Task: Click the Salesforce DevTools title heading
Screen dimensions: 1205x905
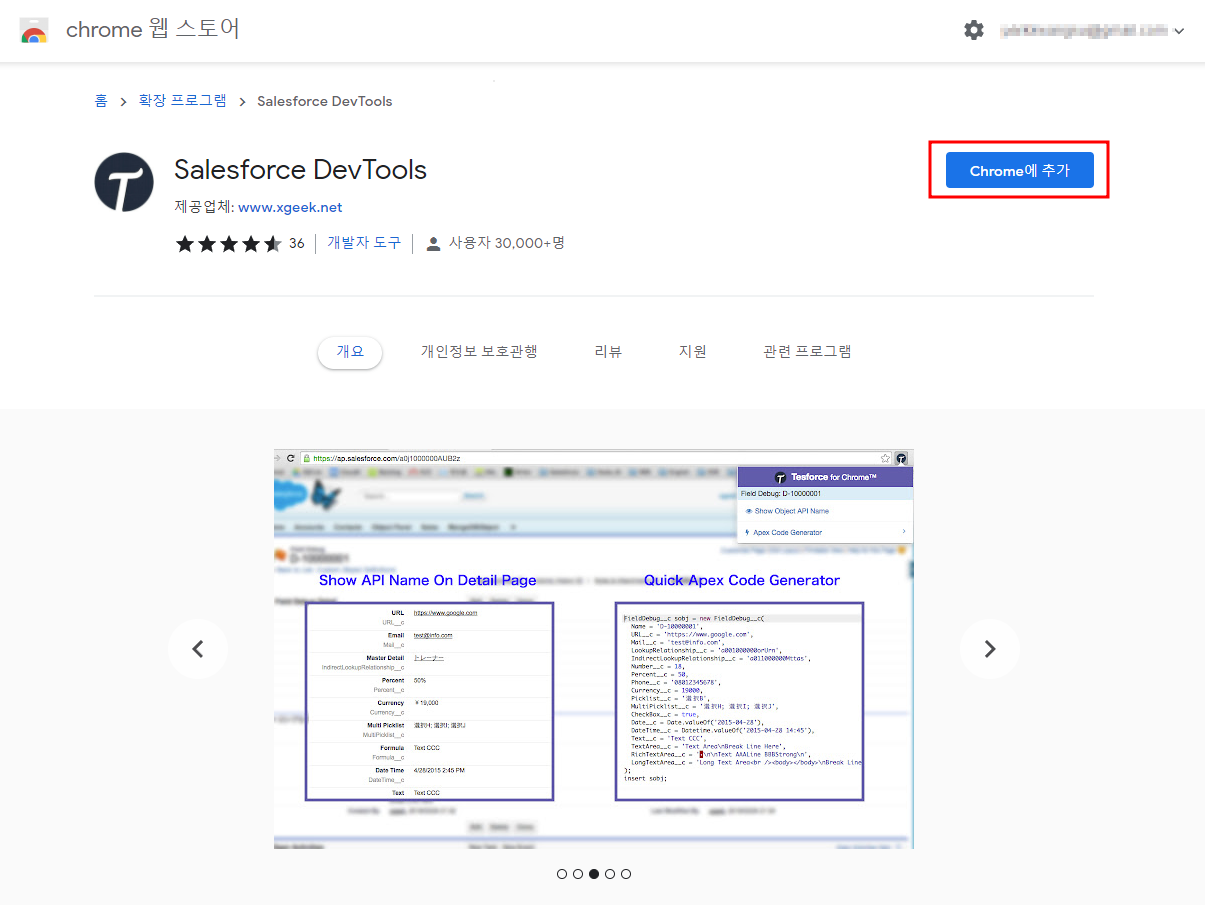Action: [301, 170]
